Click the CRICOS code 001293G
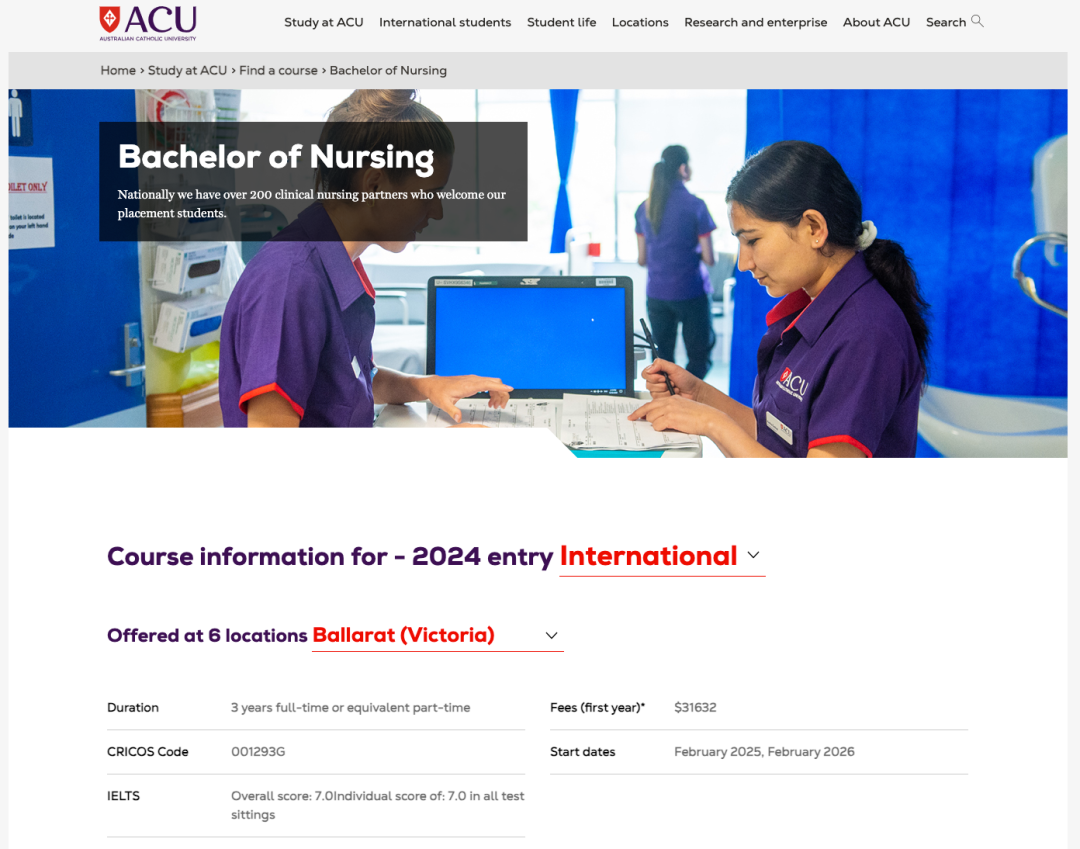This screenshot has width=1080, height=849. (x=258, y=752)
